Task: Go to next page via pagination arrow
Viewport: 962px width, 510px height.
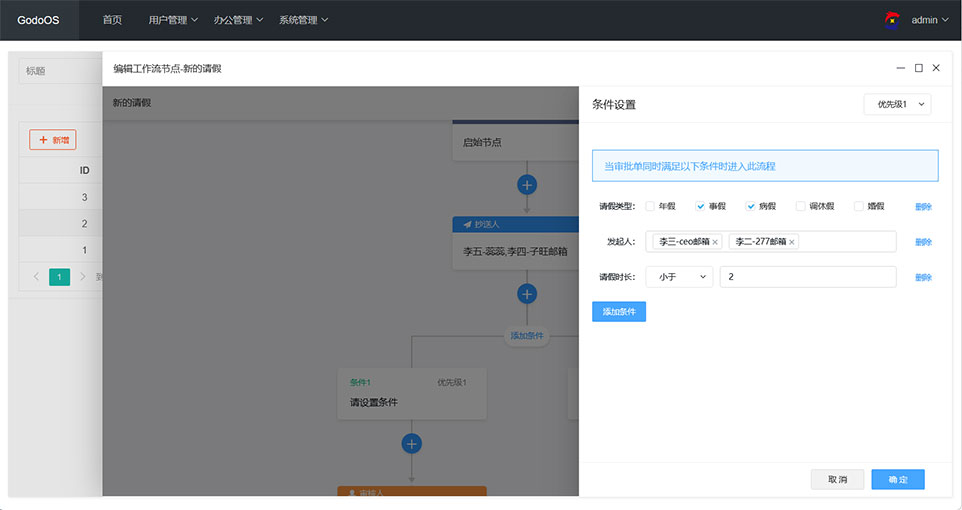Action: [x=83, y=277]
